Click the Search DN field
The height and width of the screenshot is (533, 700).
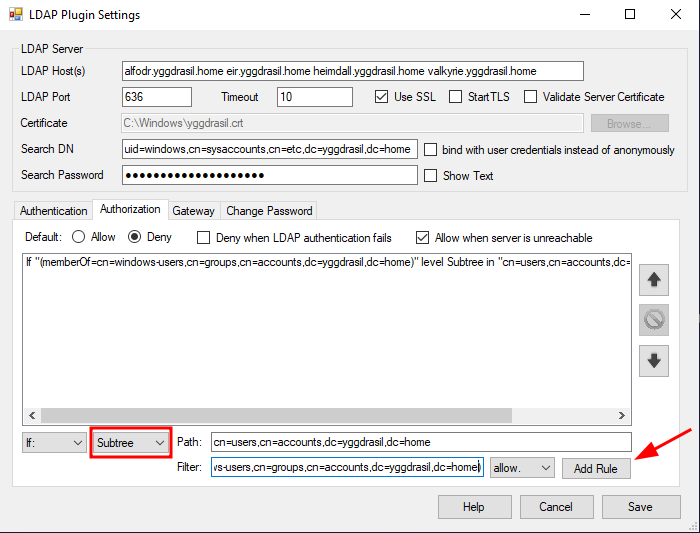pyautogui.click(x=270, y=149)
